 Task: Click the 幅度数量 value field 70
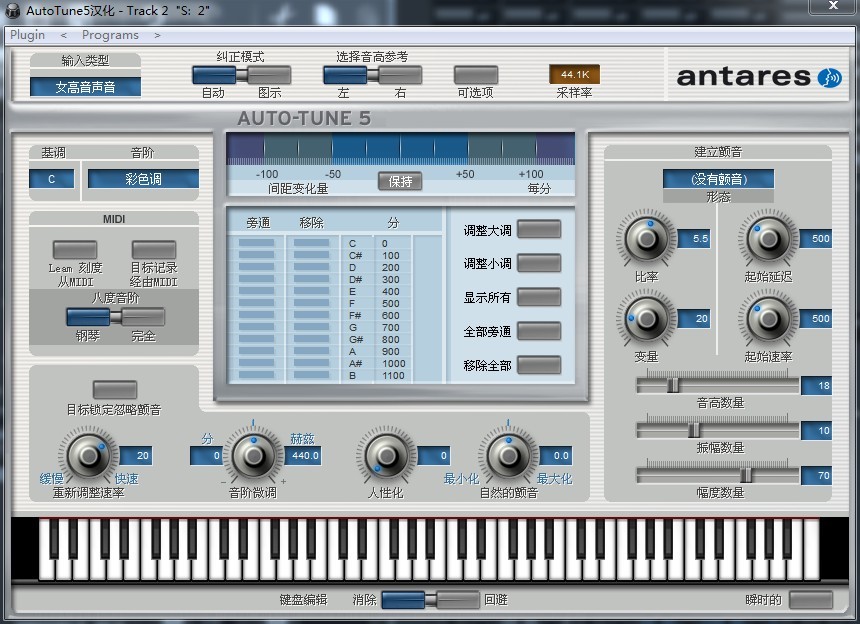(x=817, y=475)
